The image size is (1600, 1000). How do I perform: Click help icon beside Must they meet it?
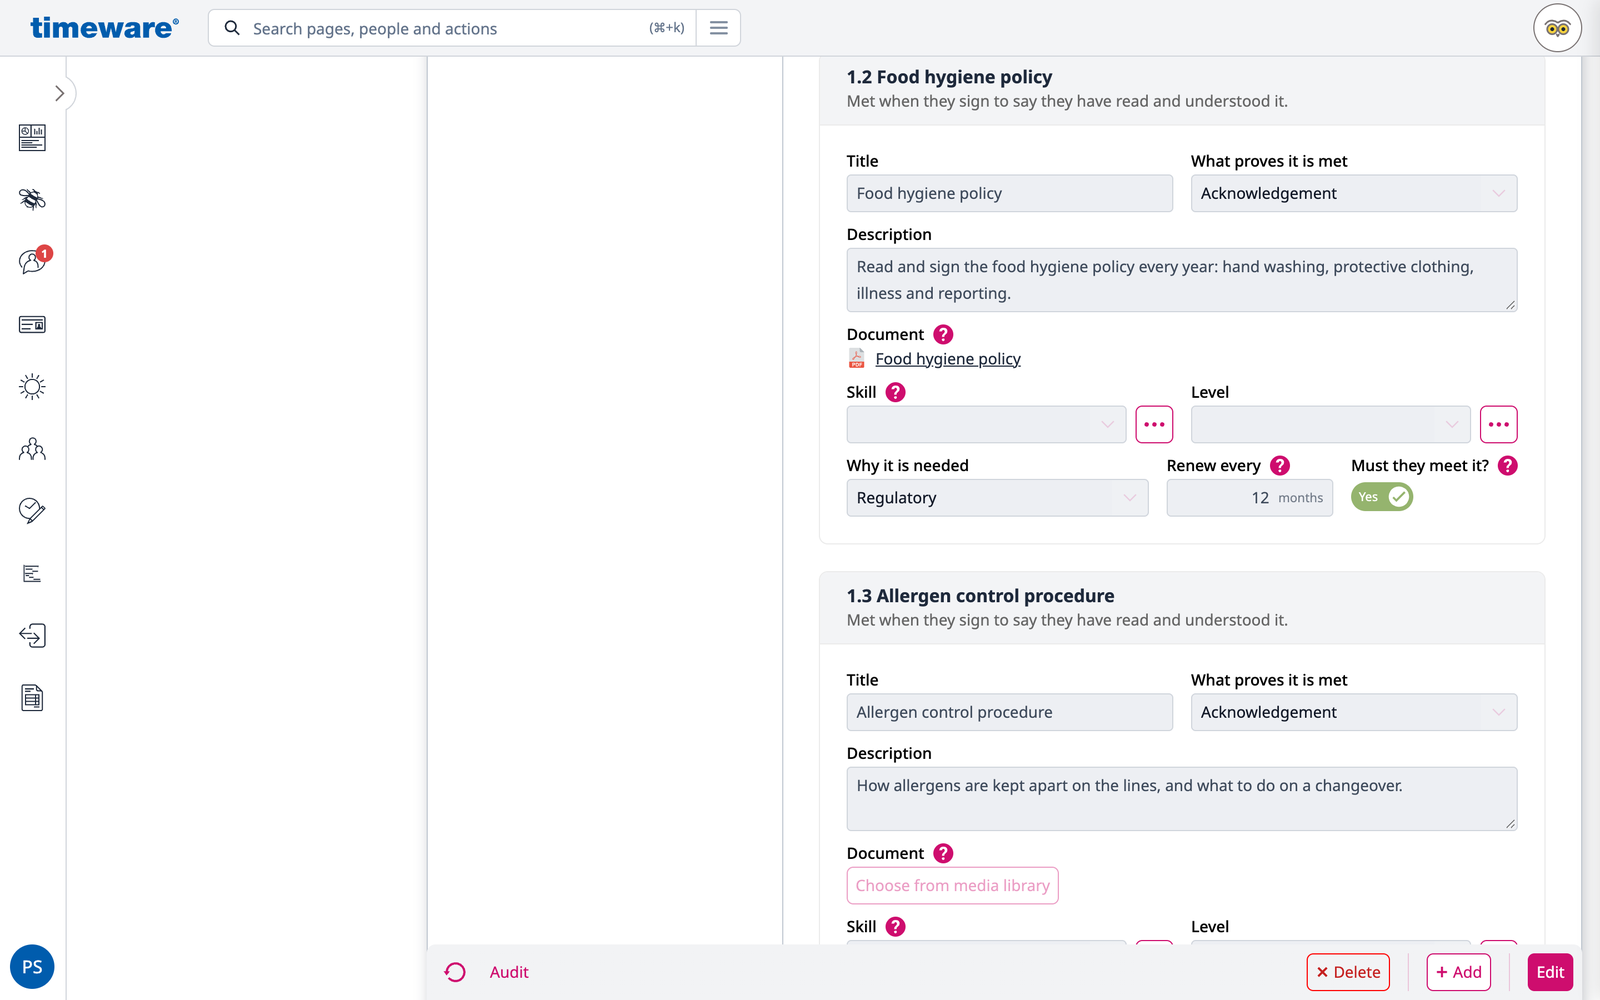pos(1508,466)
